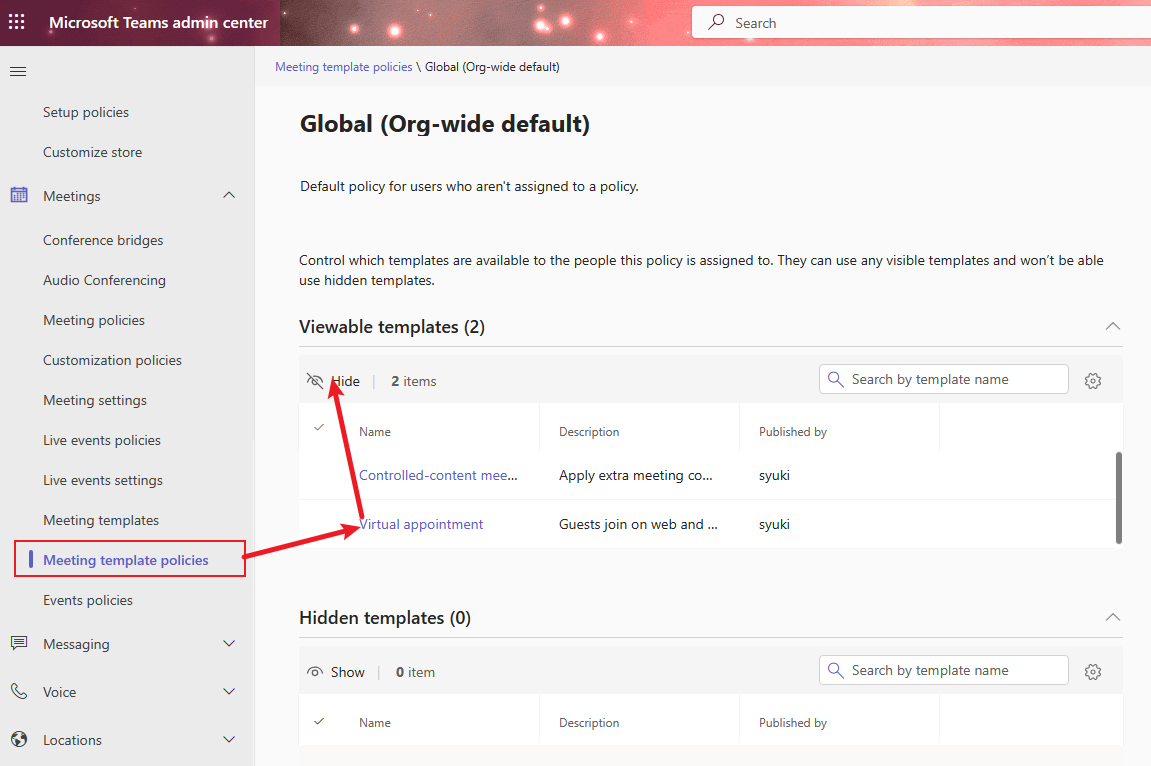Toggle select-all check in Hidden templates header
This screenshot has height=766, width=1151.
click(319, 721)
